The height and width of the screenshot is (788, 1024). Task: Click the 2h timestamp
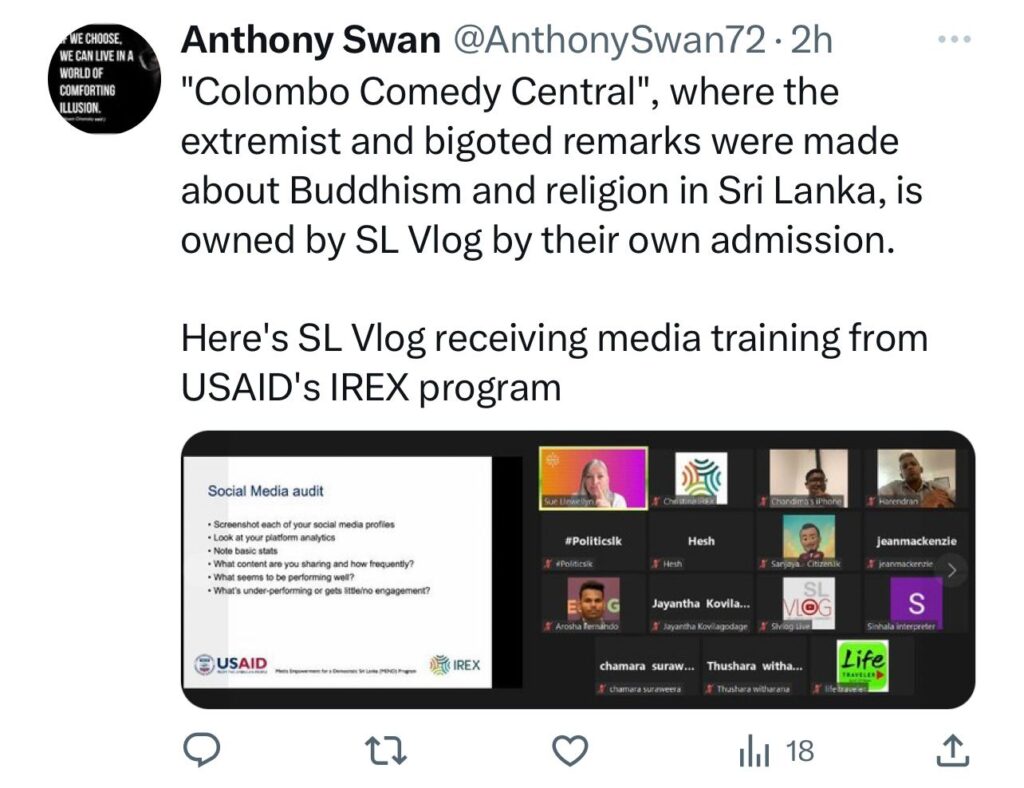(812, 40)
